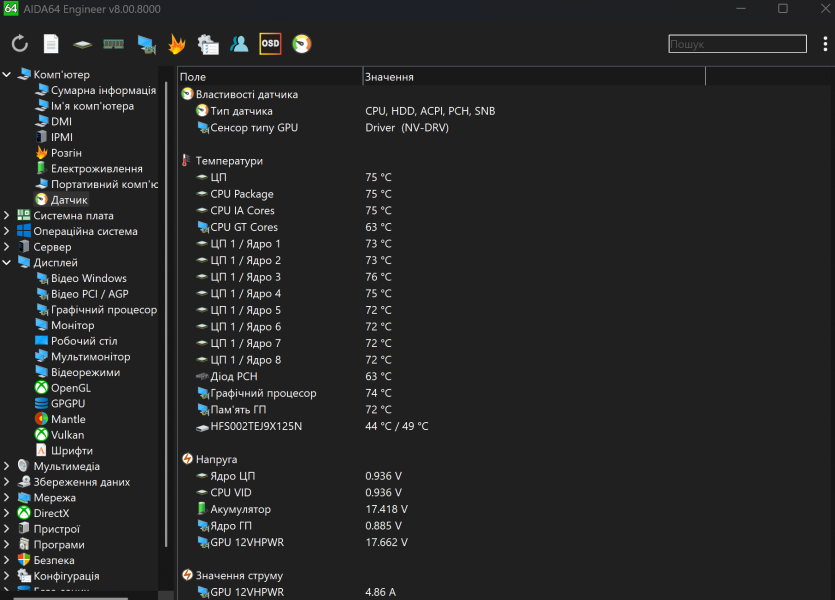Image resolution: width=835 pixels, height=600 pixels.
Task: Click the Refresh toolbar icon
Action: (20, 44)
